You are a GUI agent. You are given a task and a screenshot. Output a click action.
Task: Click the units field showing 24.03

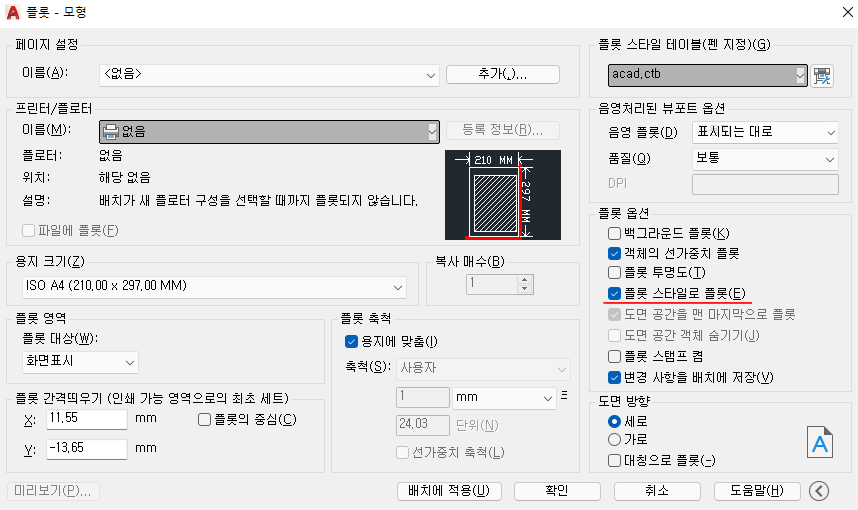[422, 425]
